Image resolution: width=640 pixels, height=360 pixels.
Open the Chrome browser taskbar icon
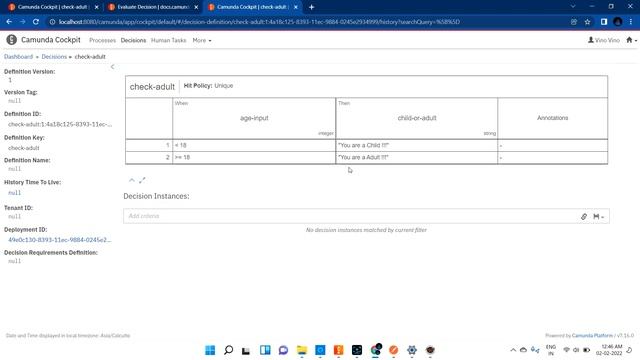pos(376,350)
